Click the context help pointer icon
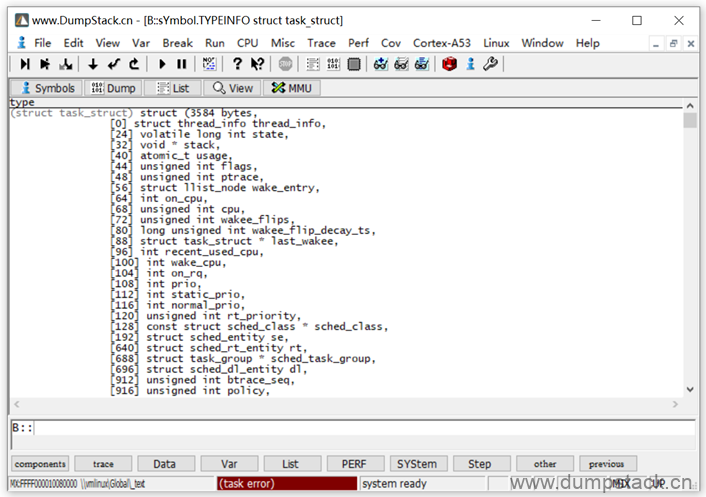 [257, 64]
